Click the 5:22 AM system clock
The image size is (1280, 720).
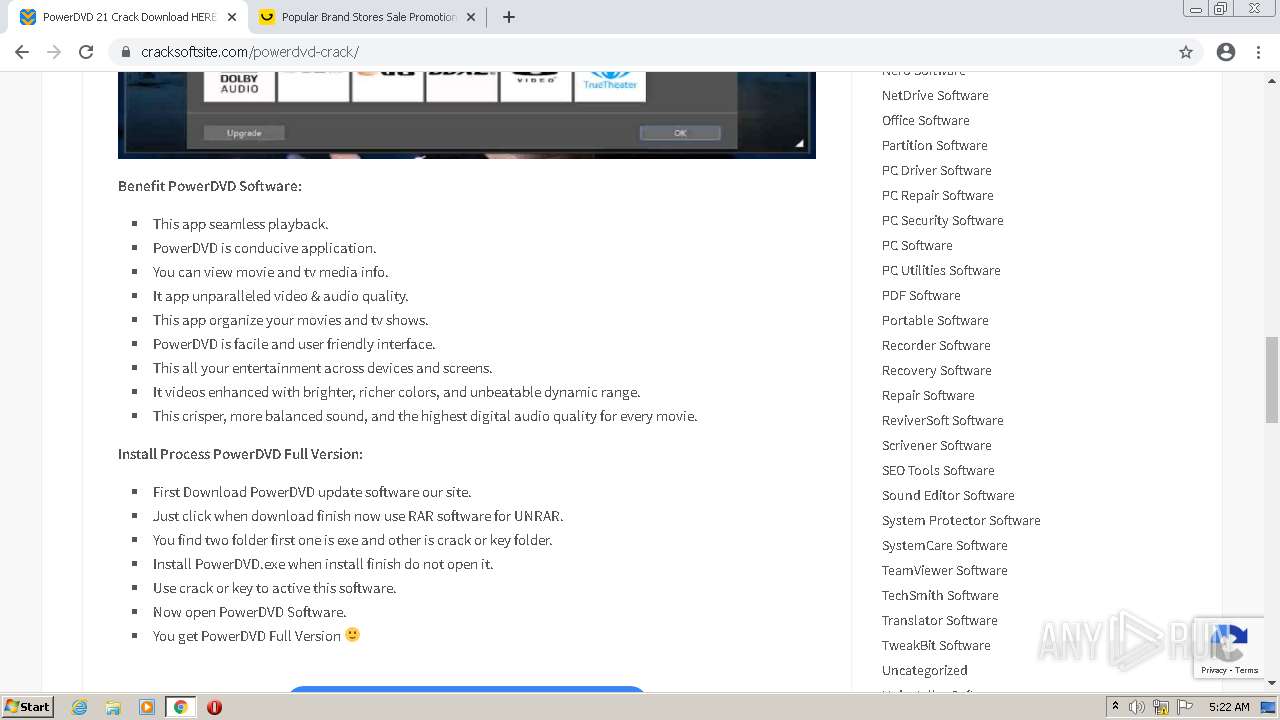pos(1229,707)
